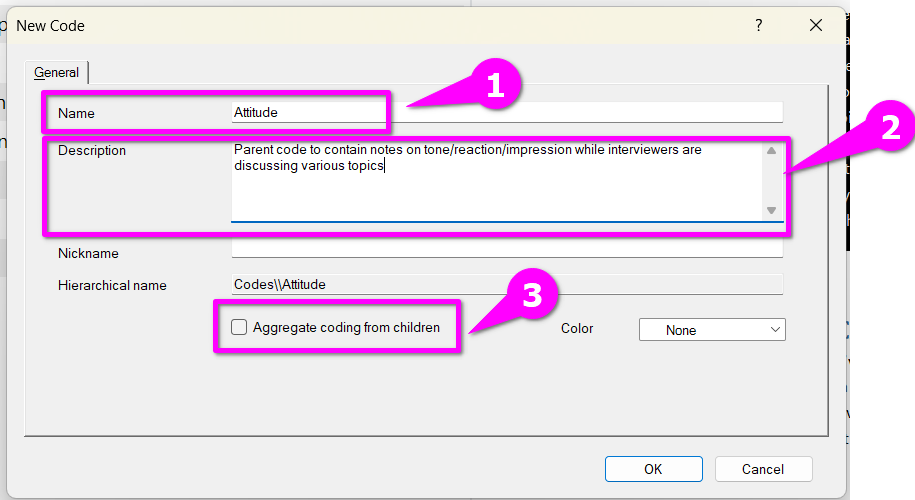915x500 pixels.
Task: Click the Hierarchical name field showing Codes\\Attitude
Action: pyautogui.click(x=505, y=284)
